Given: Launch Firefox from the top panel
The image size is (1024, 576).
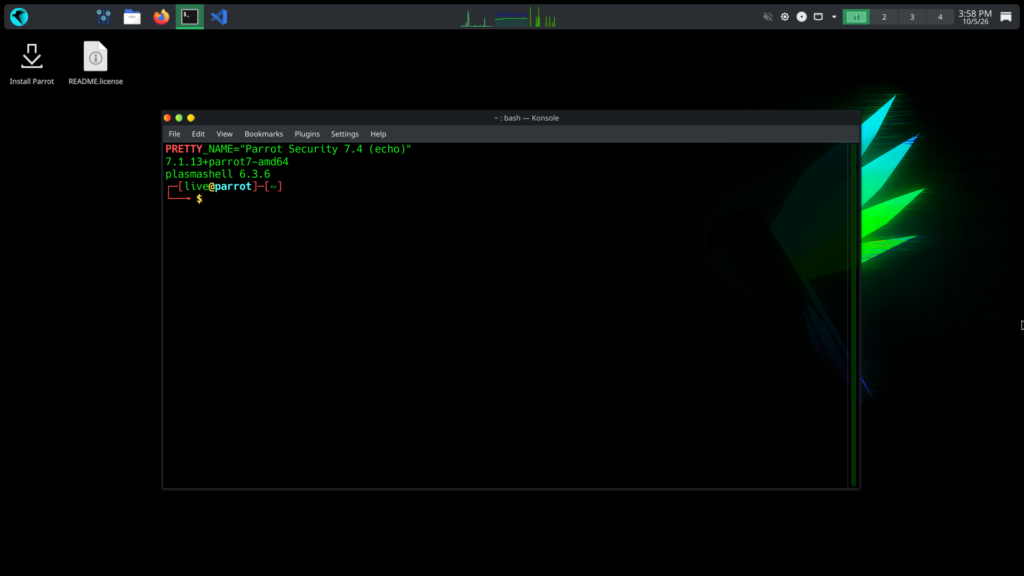Looking at the screenshot, I should pos(161,16).
